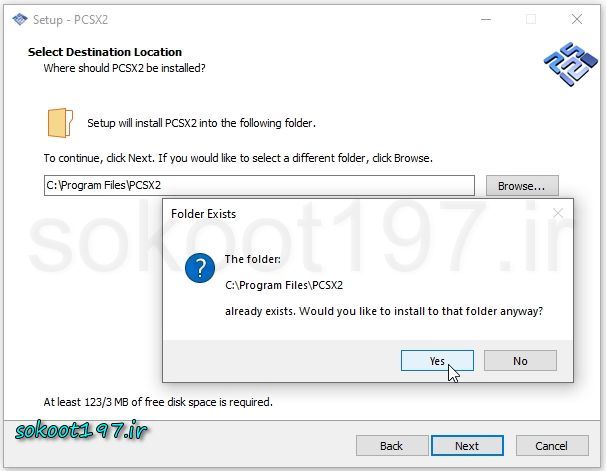Screen dimensions: 606x471
Task: Confirm installing to existing folder with Yes
Action: [437, 361]
